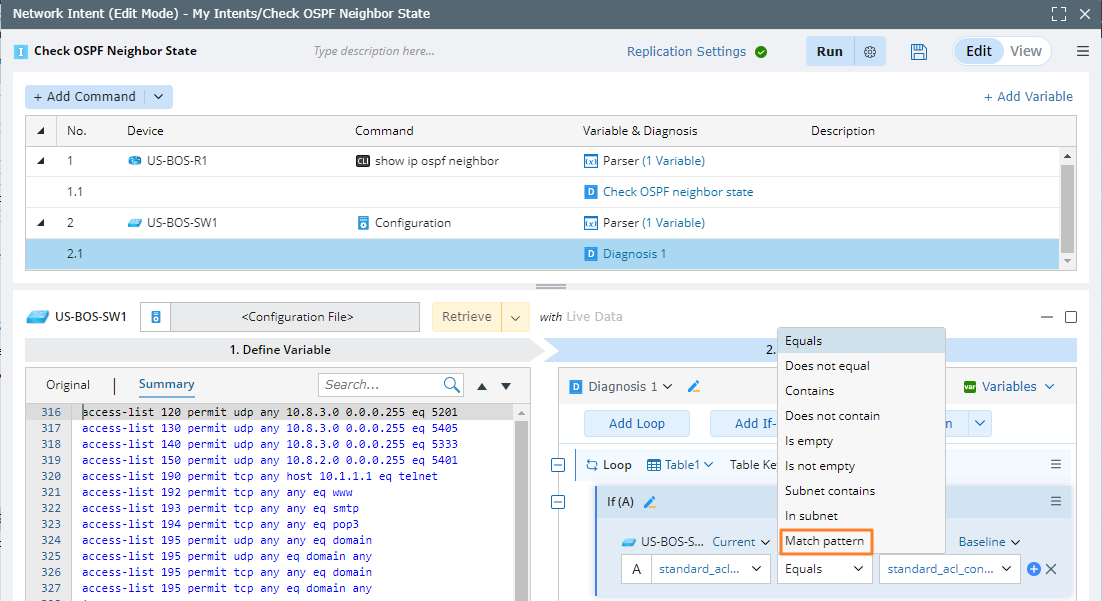Image resolution: width=1102 pixels, height=601 pixels.
Task: Click the Add Variable link
Action: point(1028,97)
